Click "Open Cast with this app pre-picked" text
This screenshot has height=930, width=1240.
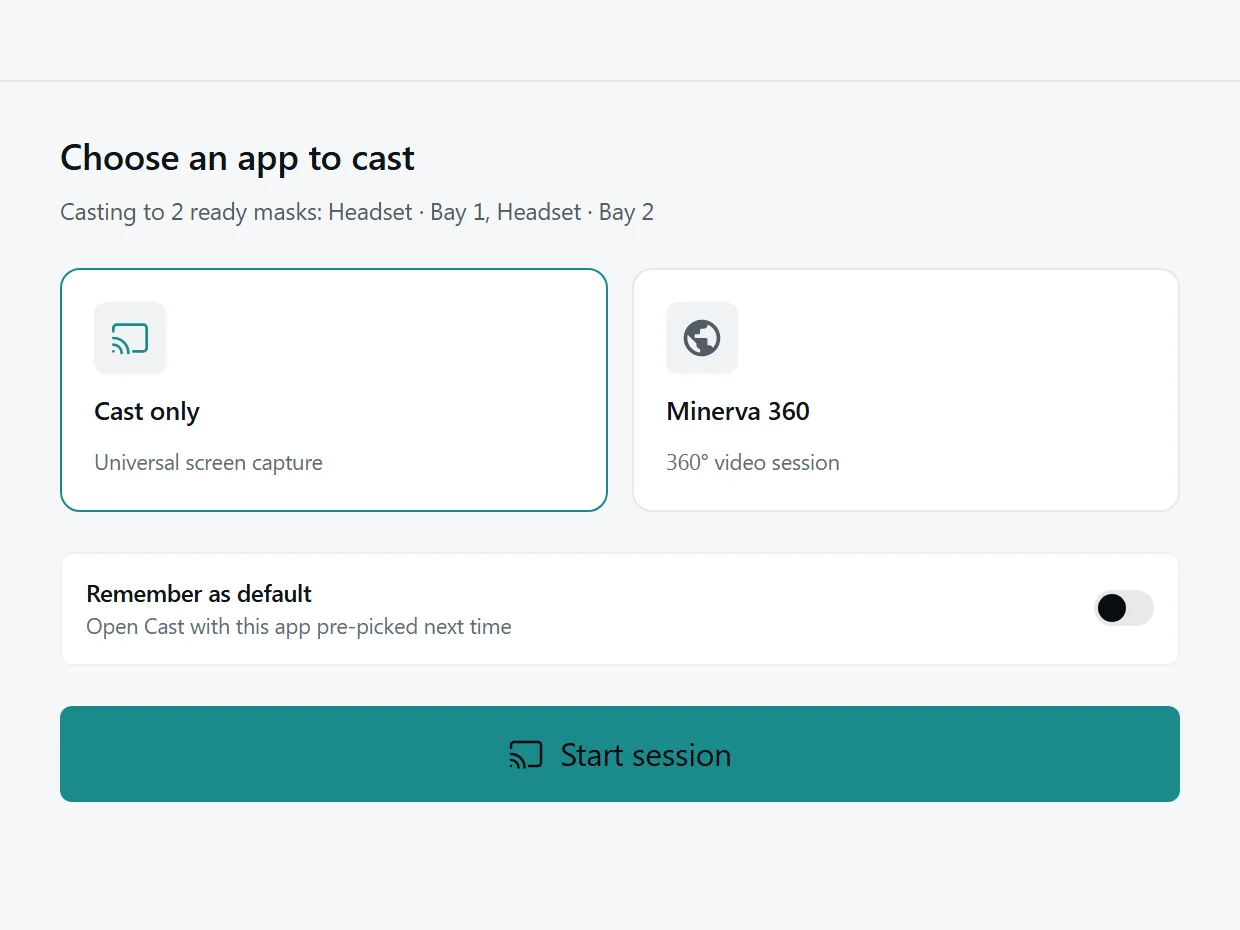[299, 627]
